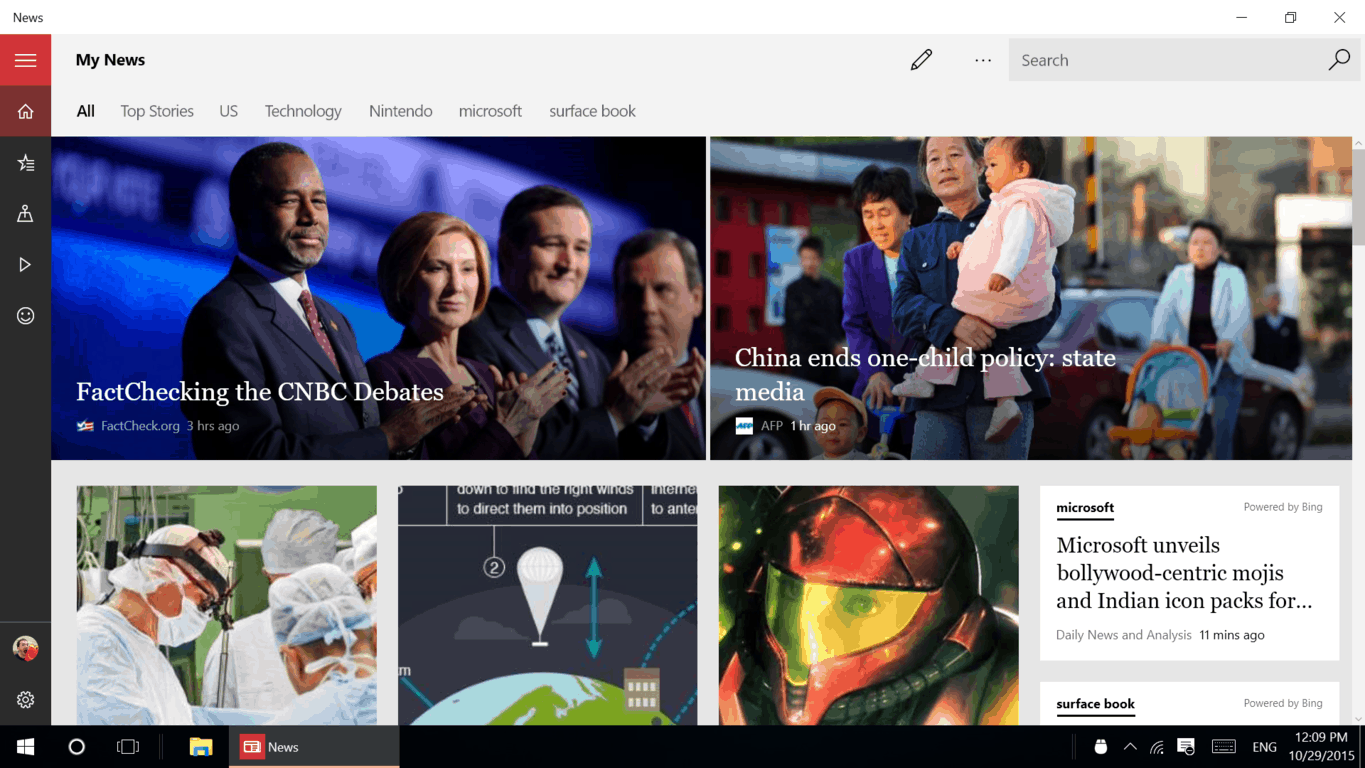Screen dimensions: 1365x768
Task: Open China ends one-child policy headline
Action: [x=925, y=374]
